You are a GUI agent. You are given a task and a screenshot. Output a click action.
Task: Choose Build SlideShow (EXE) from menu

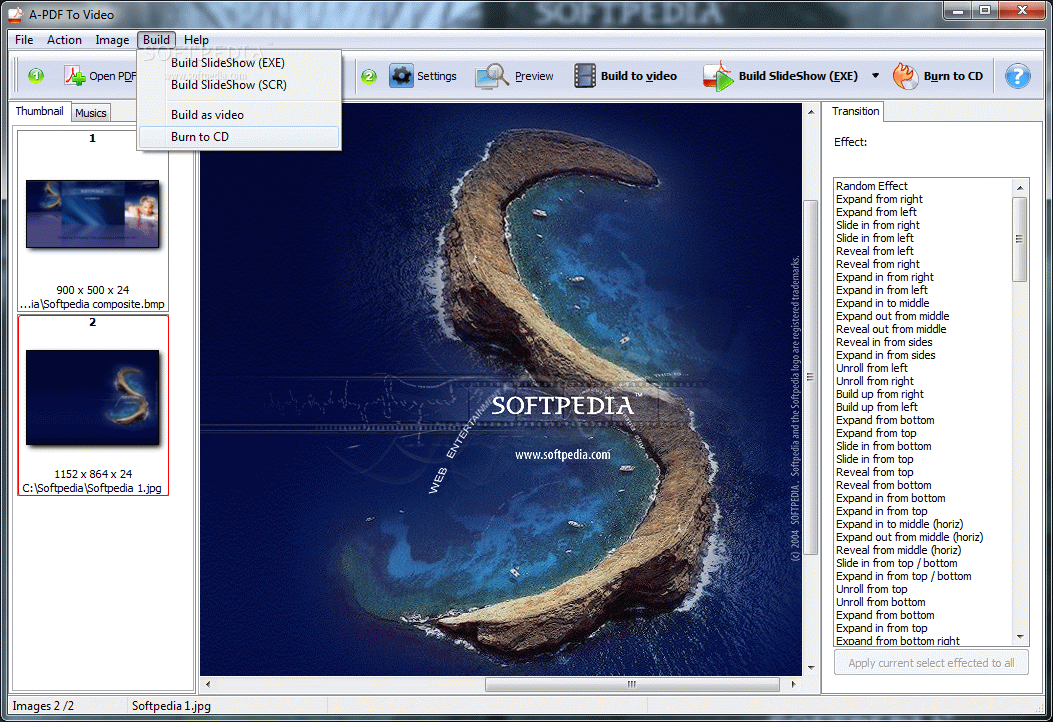tap(239, 62)
